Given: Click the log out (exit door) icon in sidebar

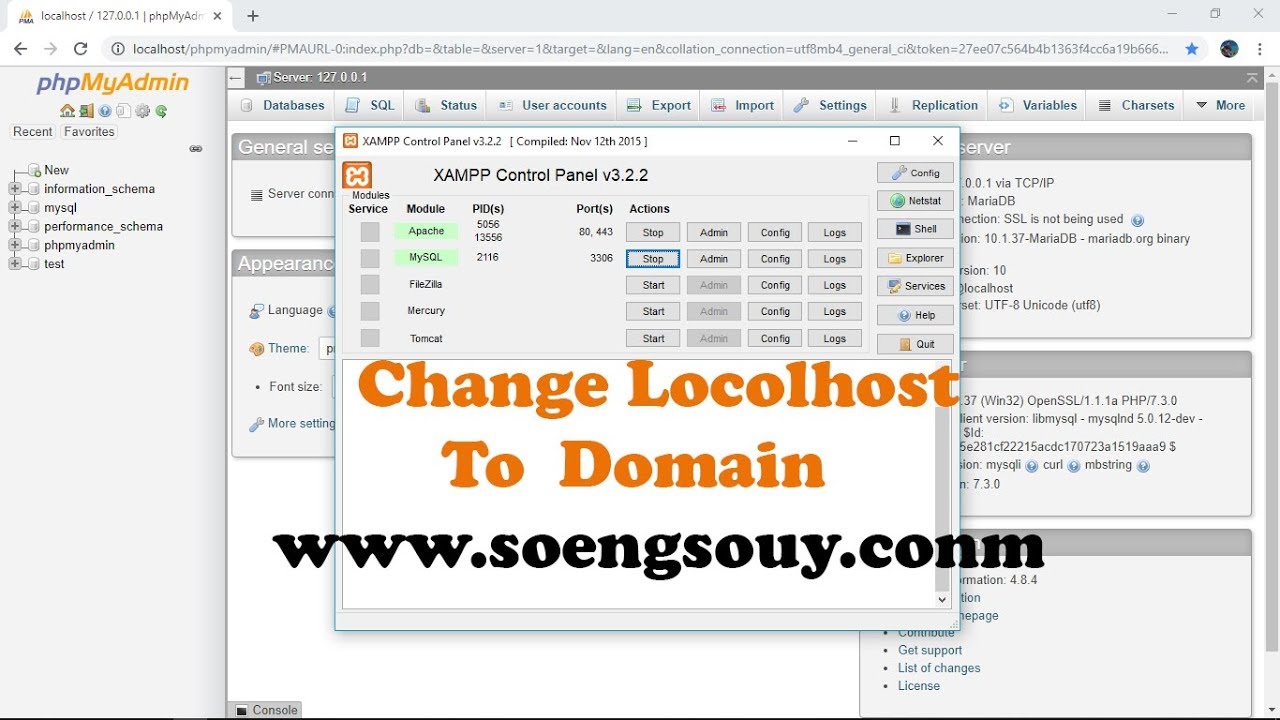Looking at the screenshot, I should click(87, 111).
